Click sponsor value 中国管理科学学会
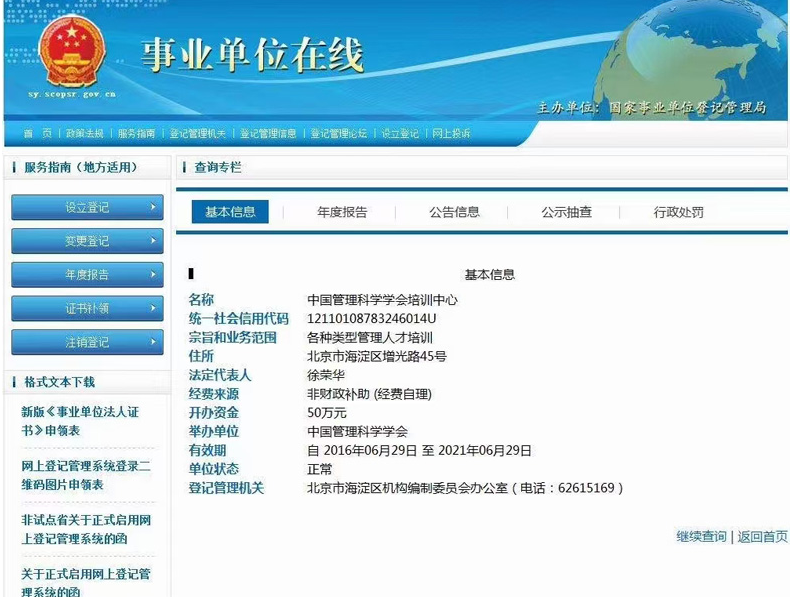The height and width of the screenshot is (597, 790). pyautogui.click(x=357, y=431)
